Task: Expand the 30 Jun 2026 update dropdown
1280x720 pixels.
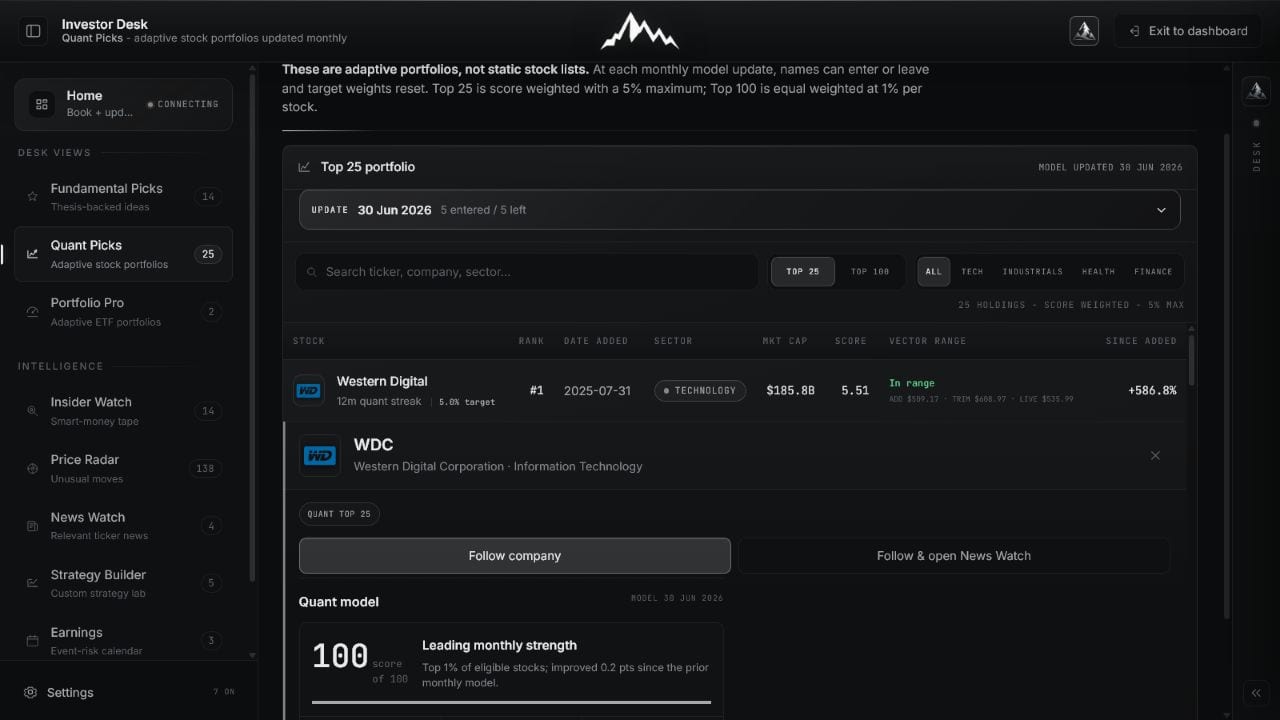Action: click(x=740, y=210)
